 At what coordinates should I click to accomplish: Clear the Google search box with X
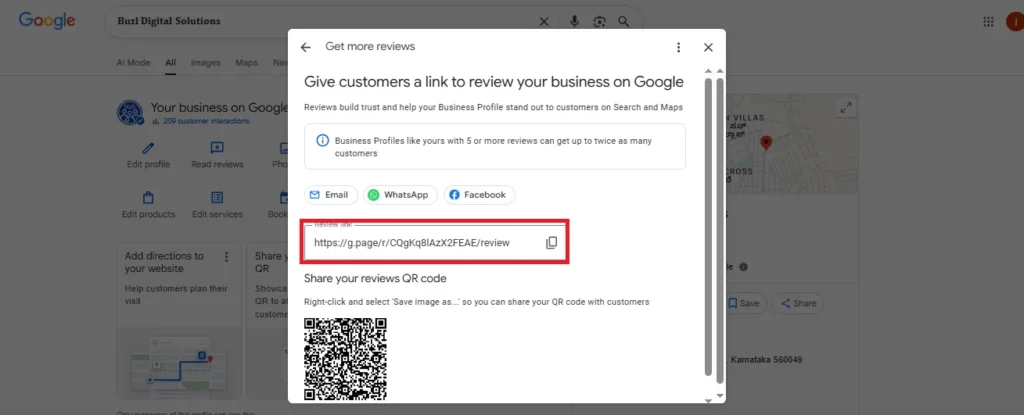544,22
